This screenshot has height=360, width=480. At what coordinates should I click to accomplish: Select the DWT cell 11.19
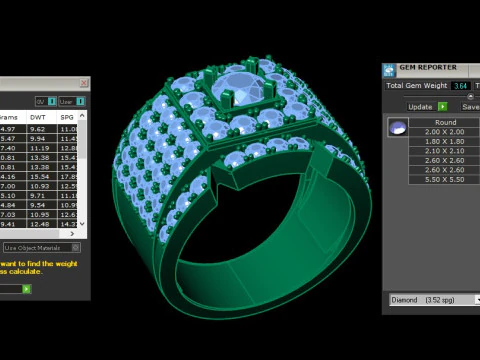pyautogui.click(x=42, y=148)
